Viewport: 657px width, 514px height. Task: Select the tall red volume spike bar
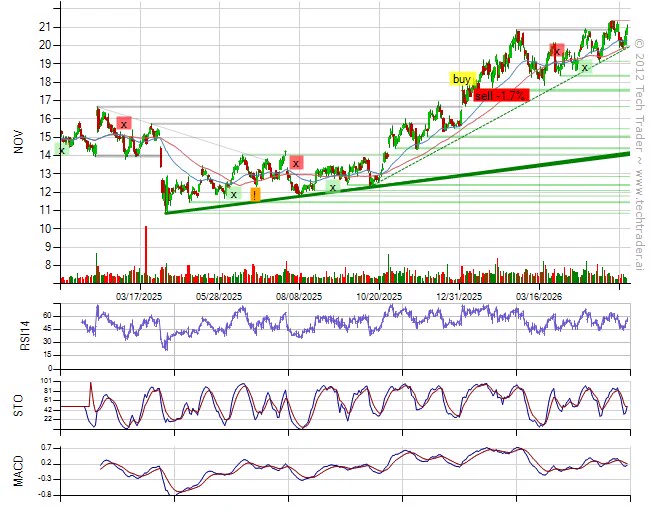pyautogui.click(x=146, y=254)
